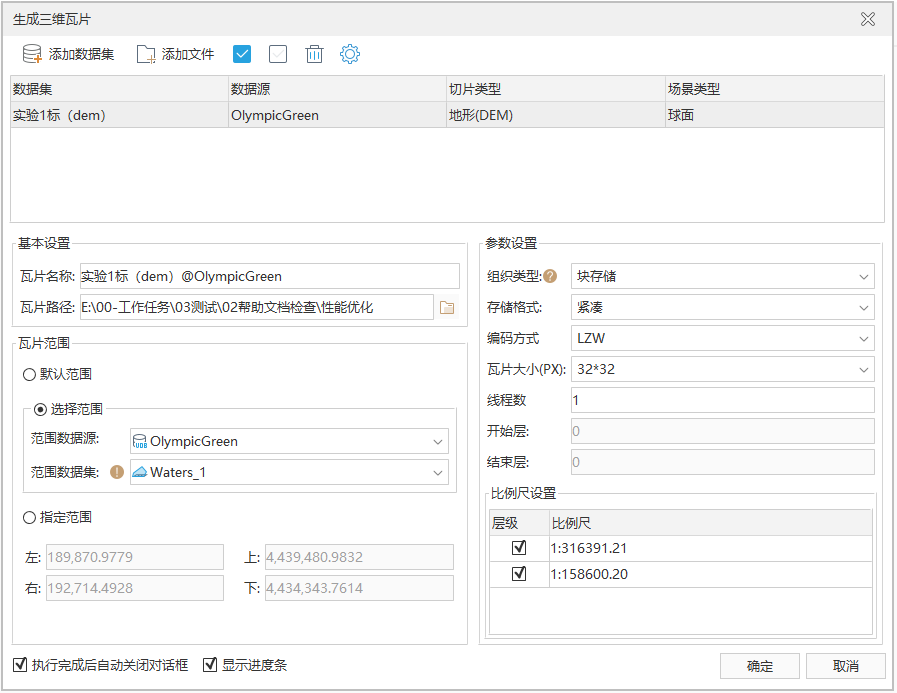897x693 pixels.
Task: Click warning icon beside 范围数据集
Action: click(x=117, y=473)
